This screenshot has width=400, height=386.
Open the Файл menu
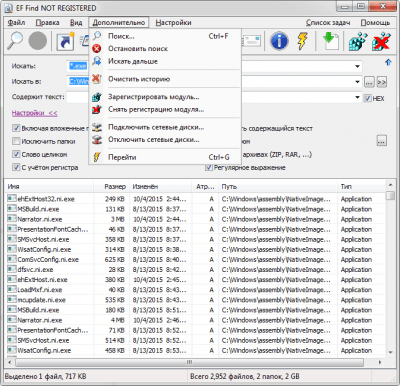[x=16, y=23]
